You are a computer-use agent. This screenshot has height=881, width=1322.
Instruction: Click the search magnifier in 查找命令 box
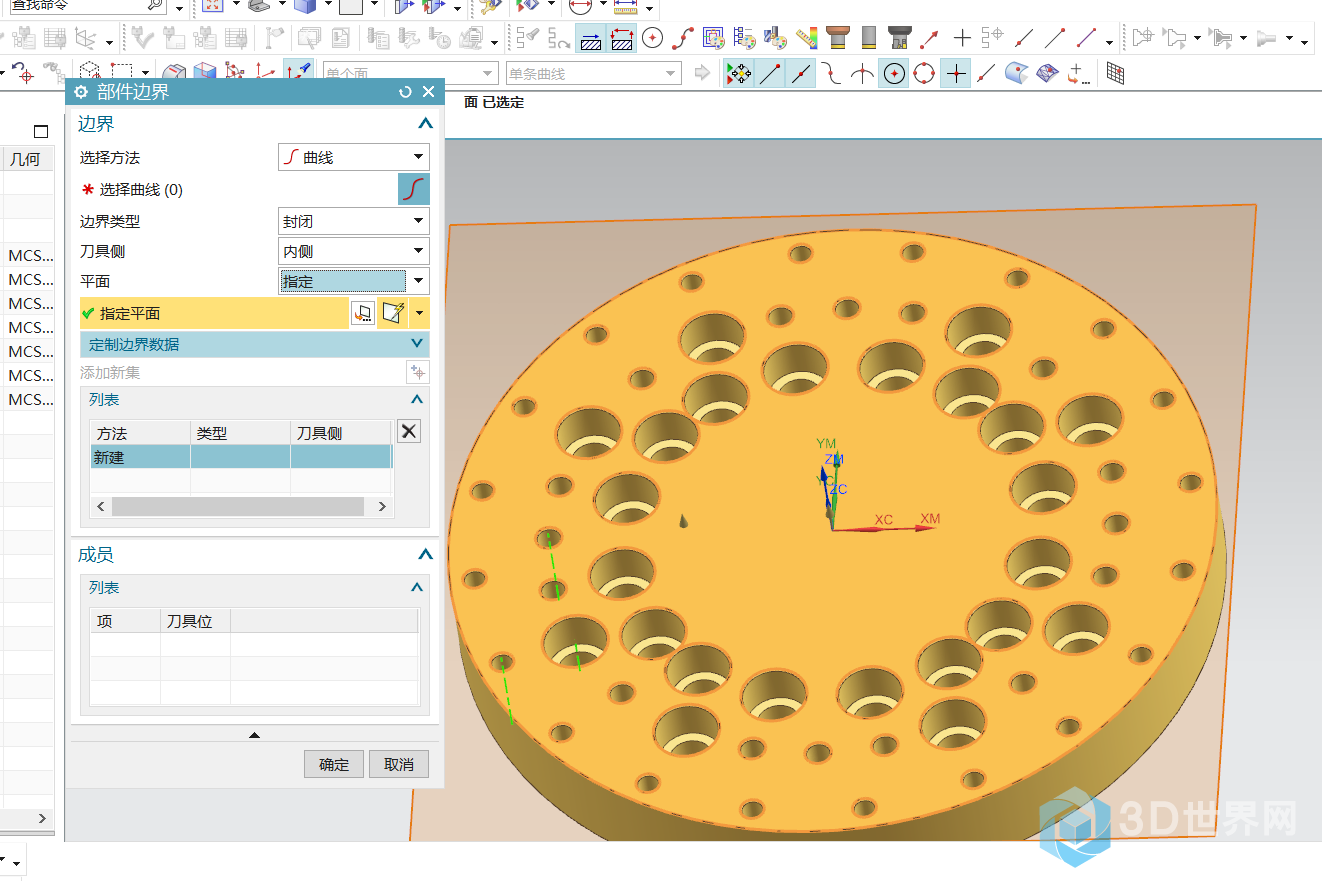click(154, 6)
